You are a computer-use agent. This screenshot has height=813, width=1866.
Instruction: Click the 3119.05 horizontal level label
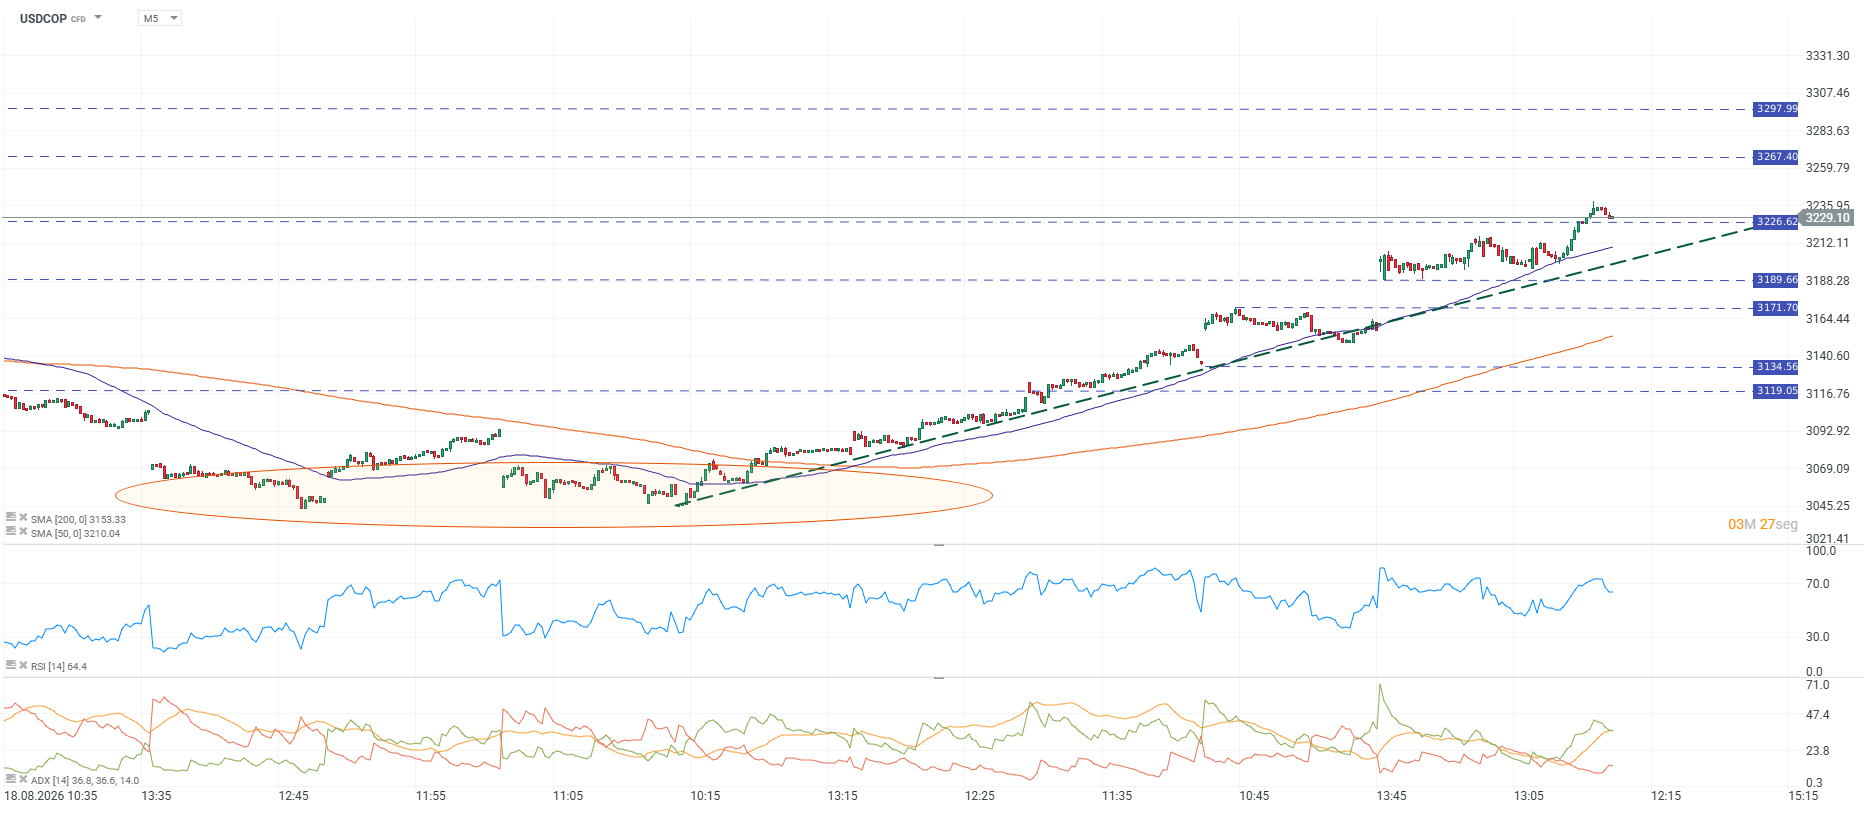coord(1776,391)
